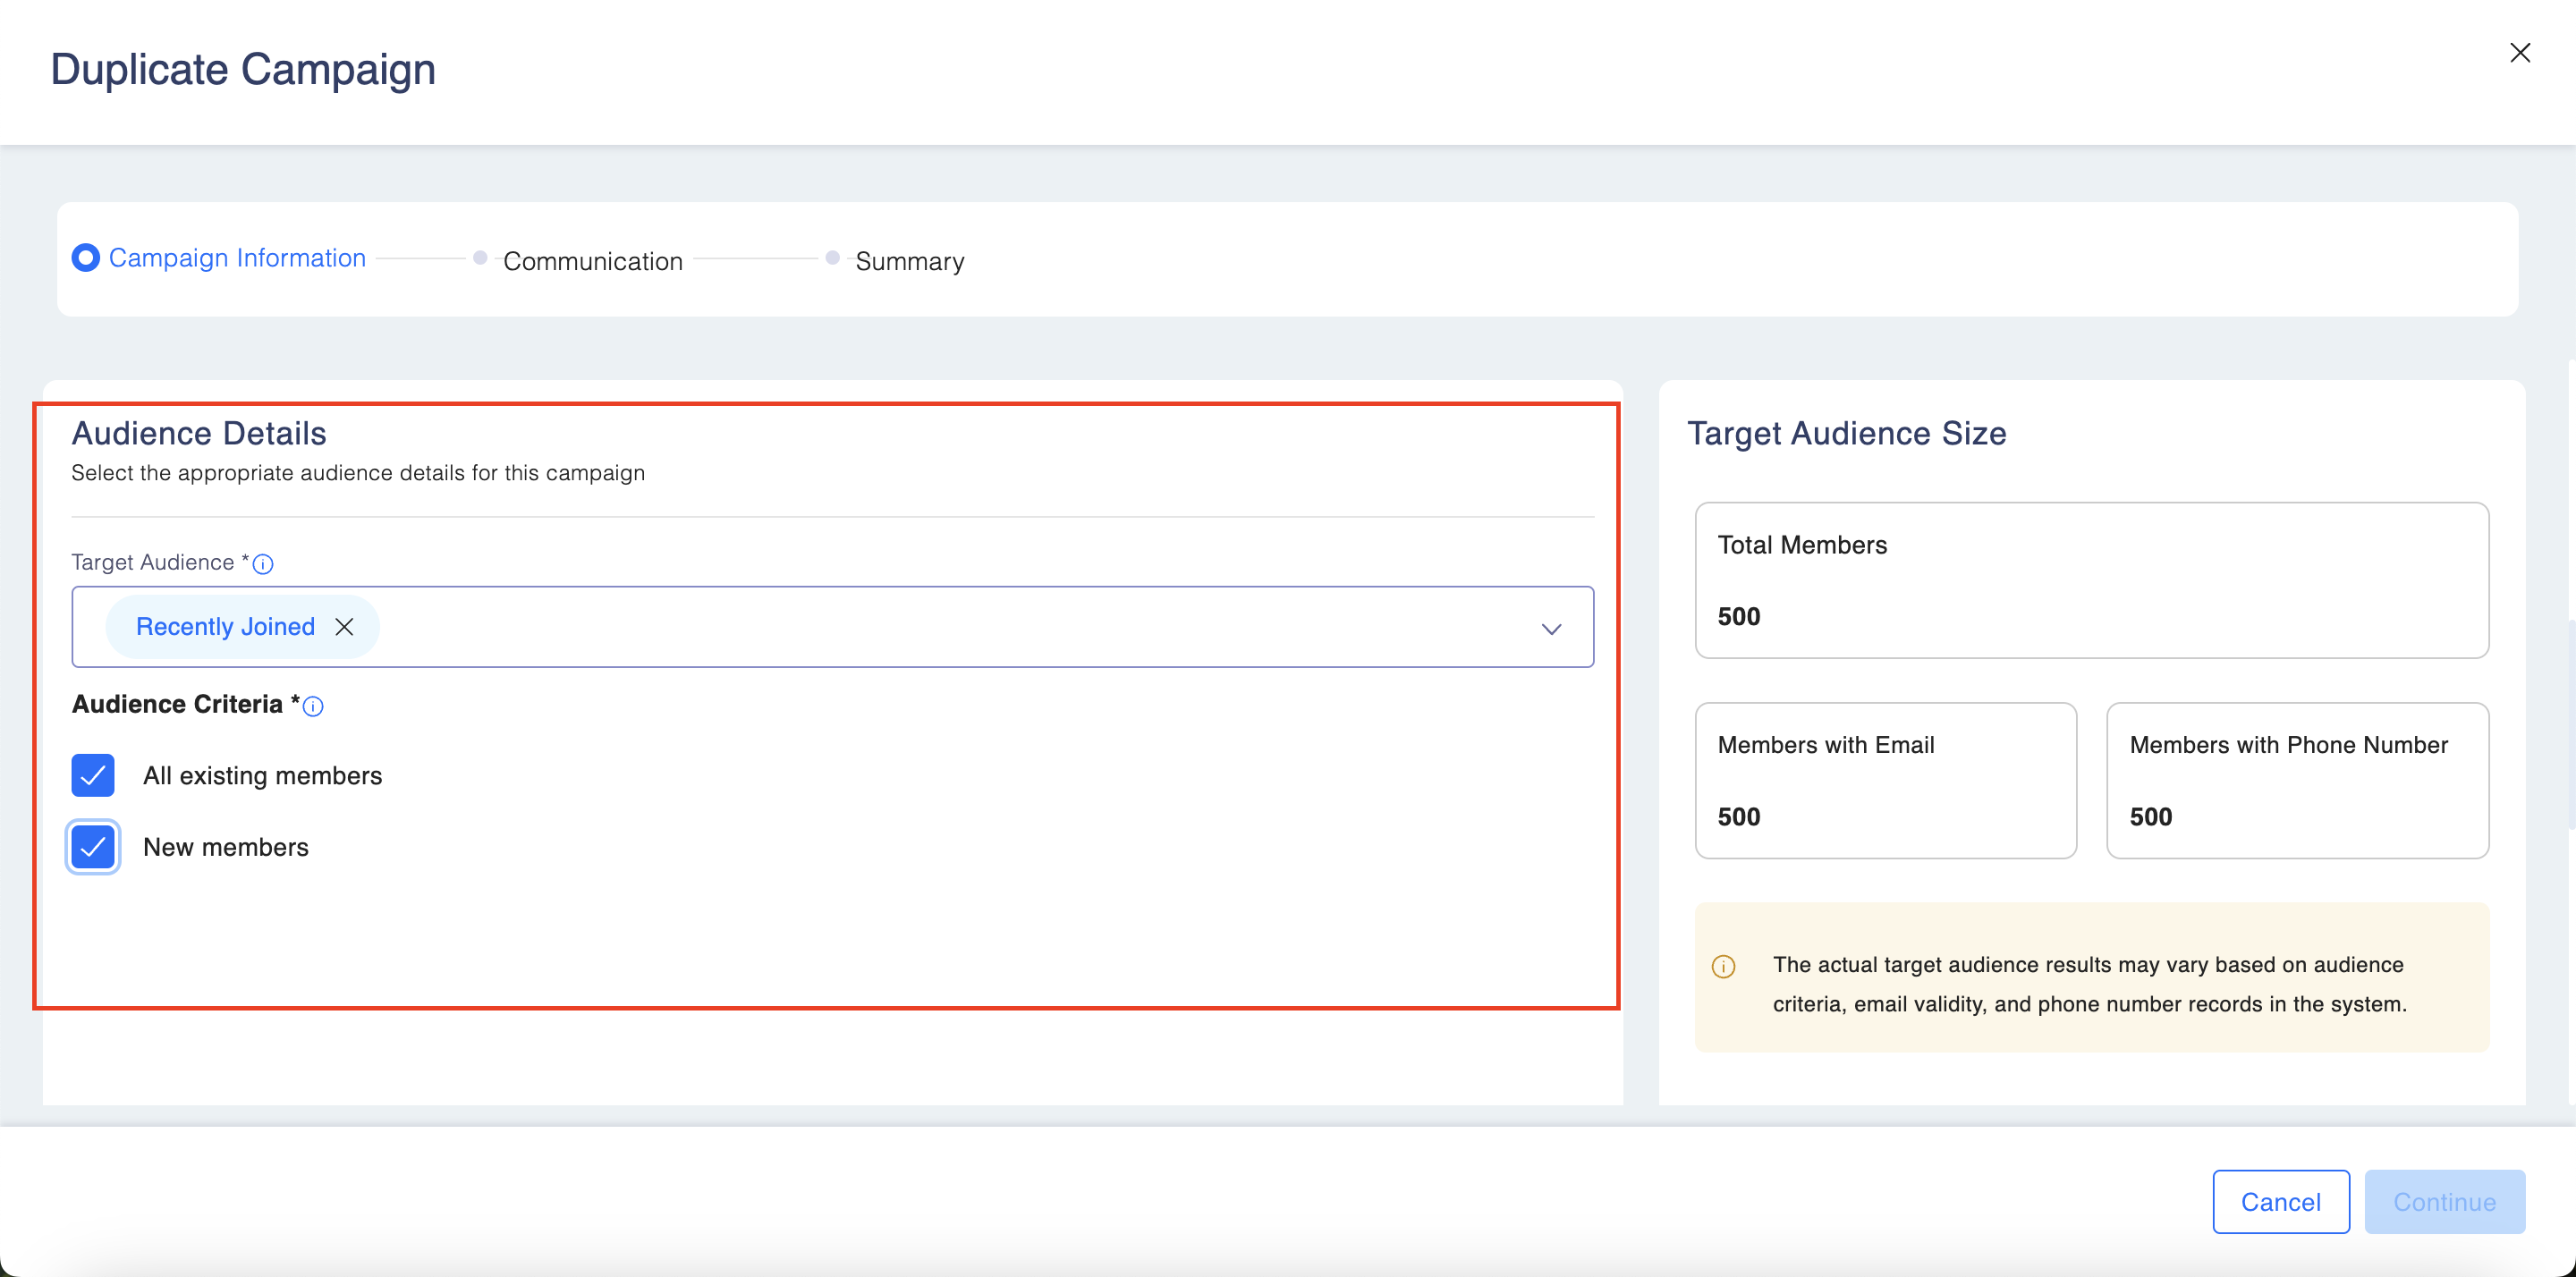
Task: Remove the Recently Joined audience tag
Action: pos(344,627)
